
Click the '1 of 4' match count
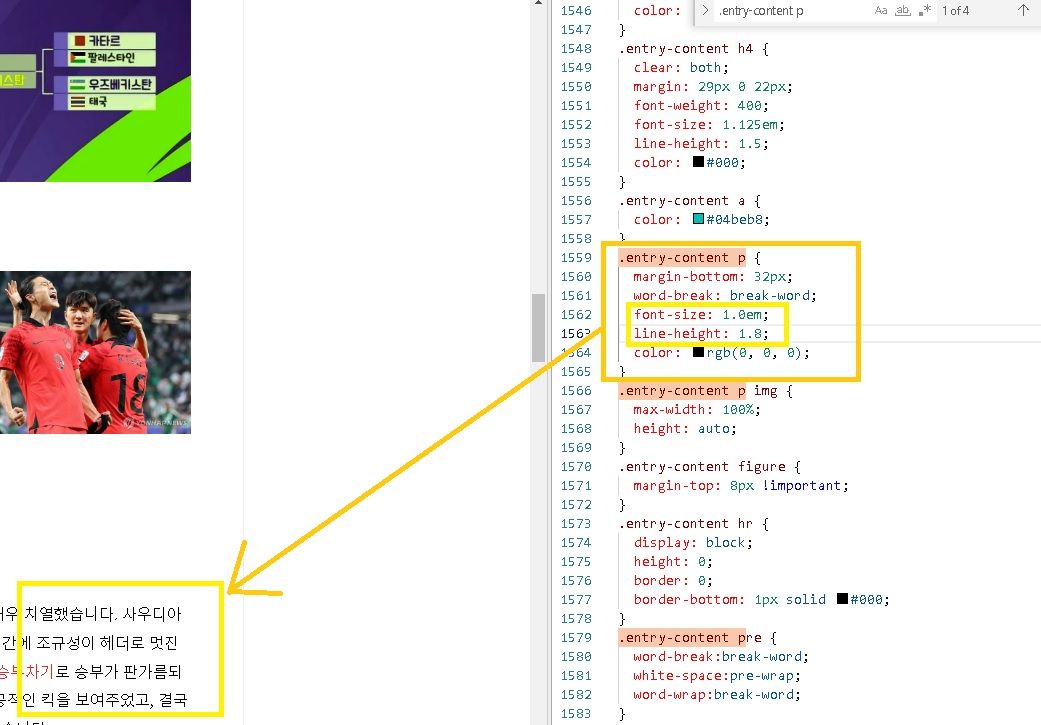coord(955,11)
